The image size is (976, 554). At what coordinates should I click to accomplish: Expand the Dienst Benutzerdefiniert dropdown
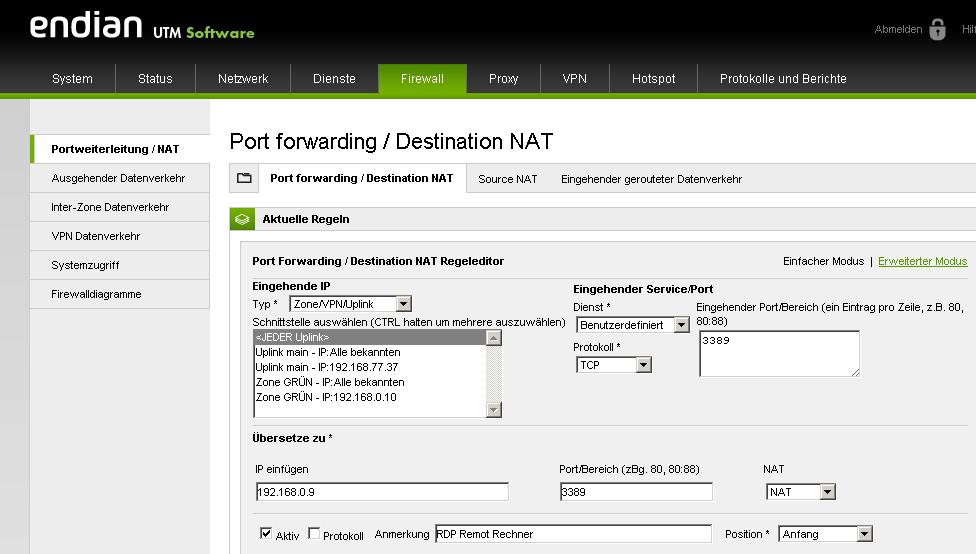click(632, 325)
